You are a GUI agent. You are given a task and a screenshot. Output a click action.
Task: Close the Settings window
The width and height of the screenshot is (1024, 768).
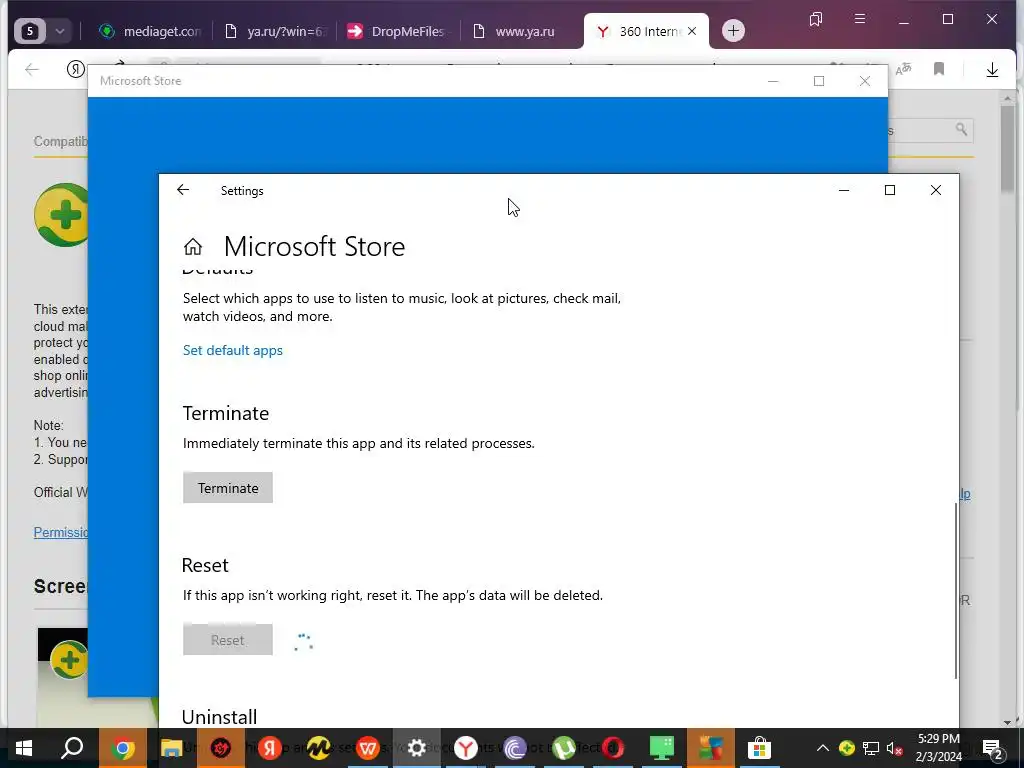pyautogui.click(x=936, y=190)
